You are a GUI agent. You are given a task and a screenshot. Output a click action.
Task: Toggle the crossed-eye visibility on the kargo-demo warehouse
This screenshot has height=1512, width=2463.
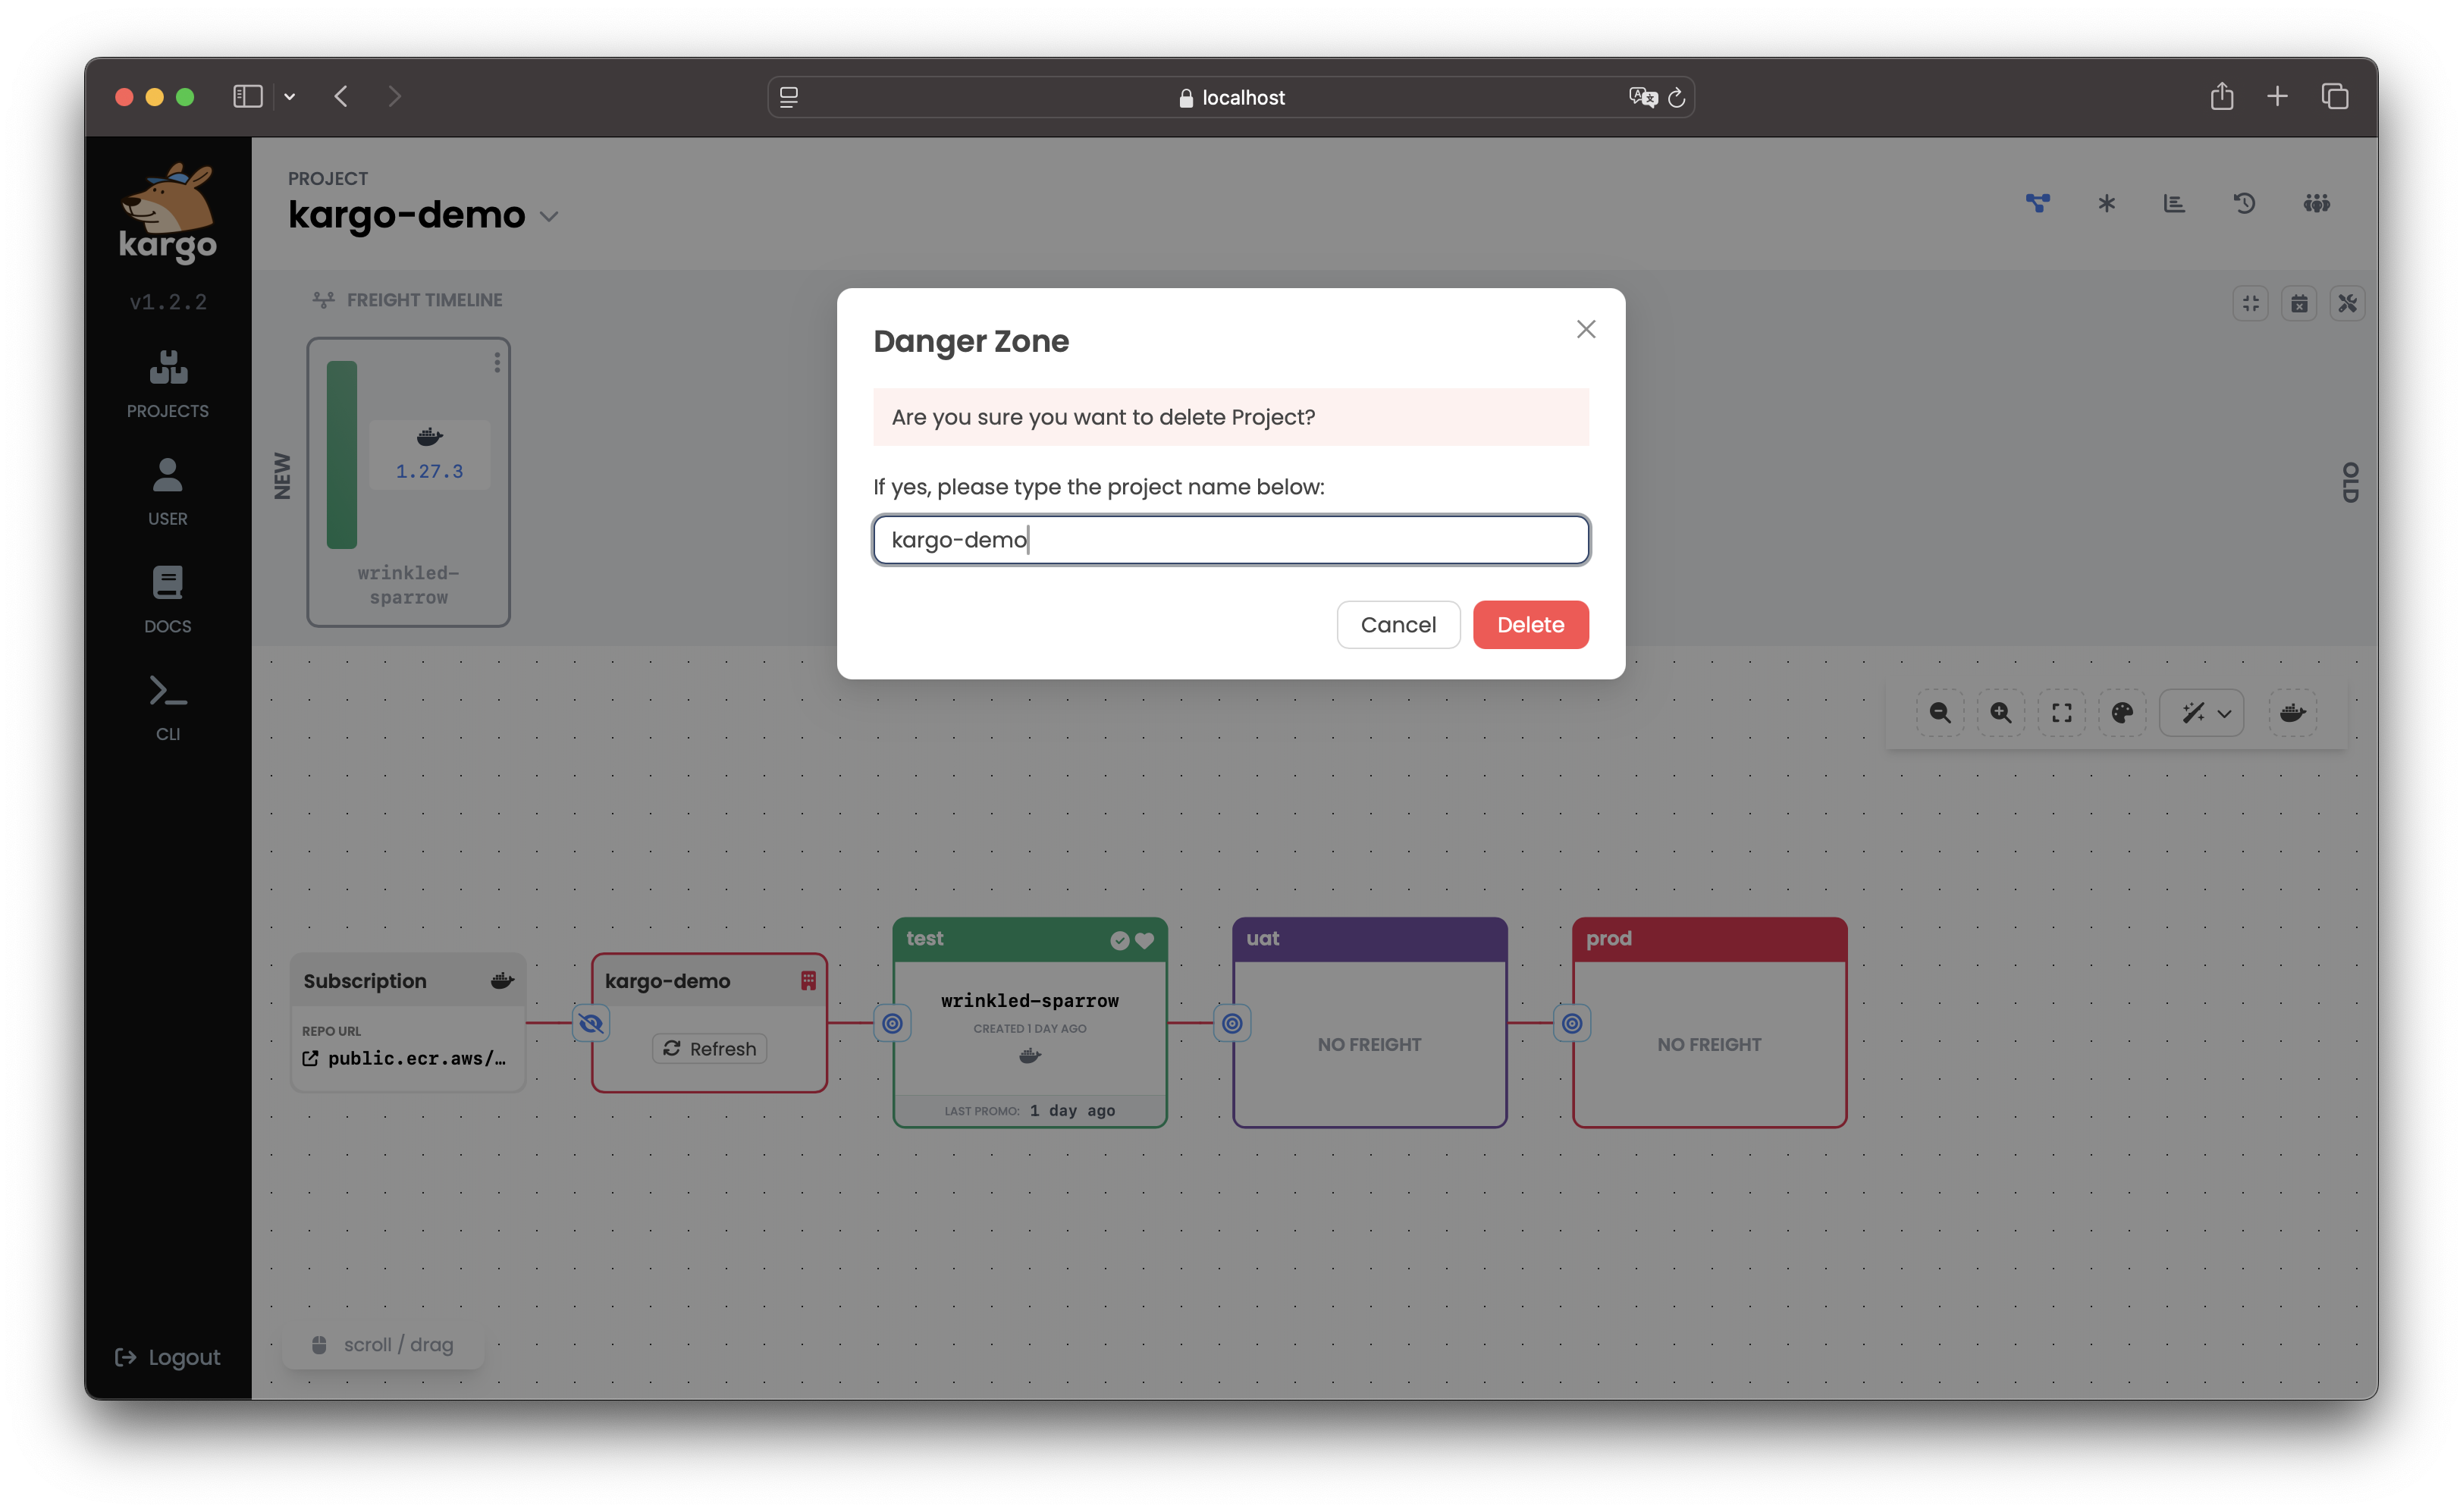pos(591,1023)
